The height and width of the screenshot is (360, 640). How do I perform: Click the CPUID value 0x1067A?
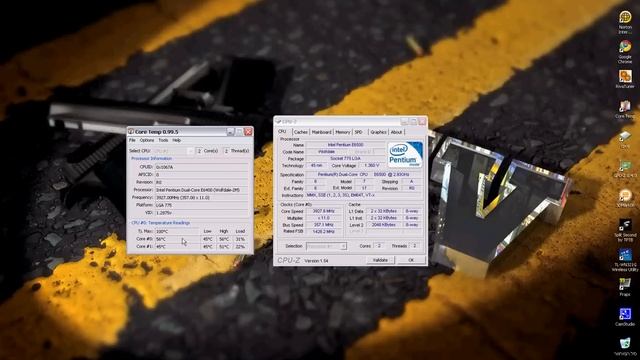[202, 167]
